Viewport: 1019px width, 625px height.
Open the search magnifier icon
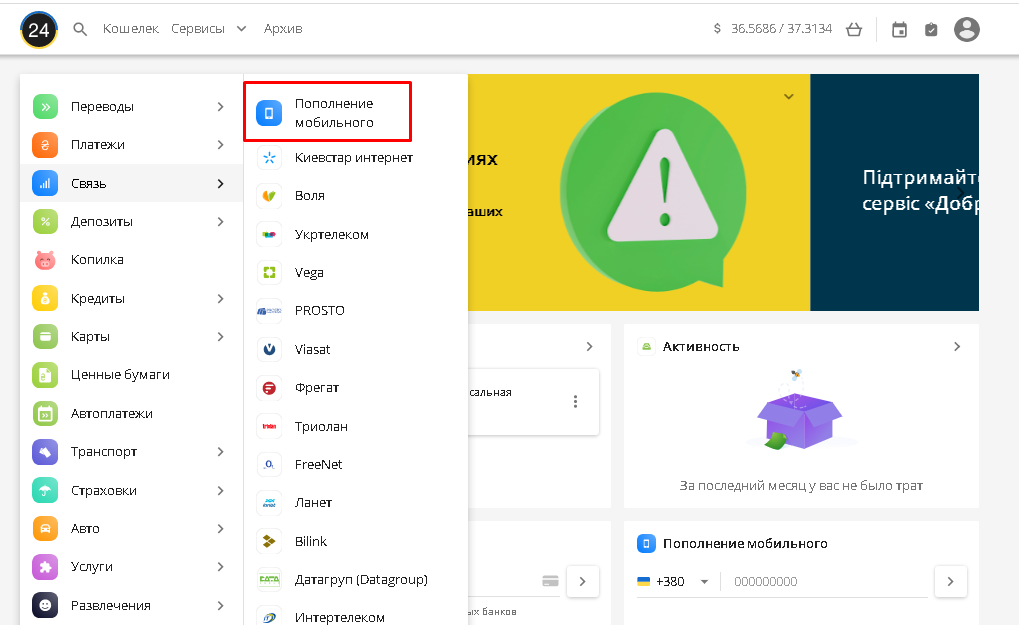click(x=81, y=29)
